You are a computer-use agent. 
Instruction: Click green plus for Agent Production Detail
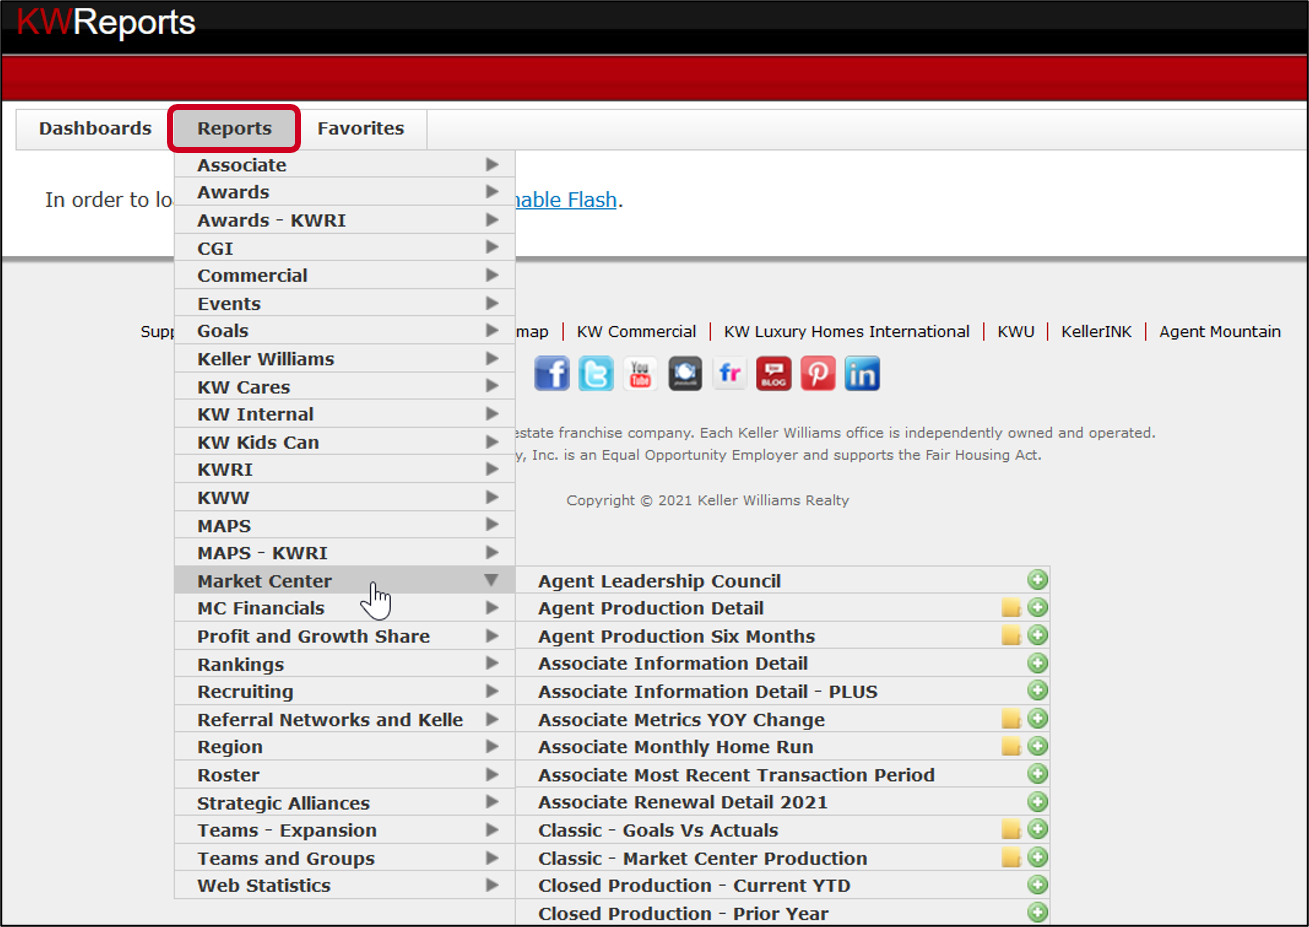click(x=1038, y=607)
